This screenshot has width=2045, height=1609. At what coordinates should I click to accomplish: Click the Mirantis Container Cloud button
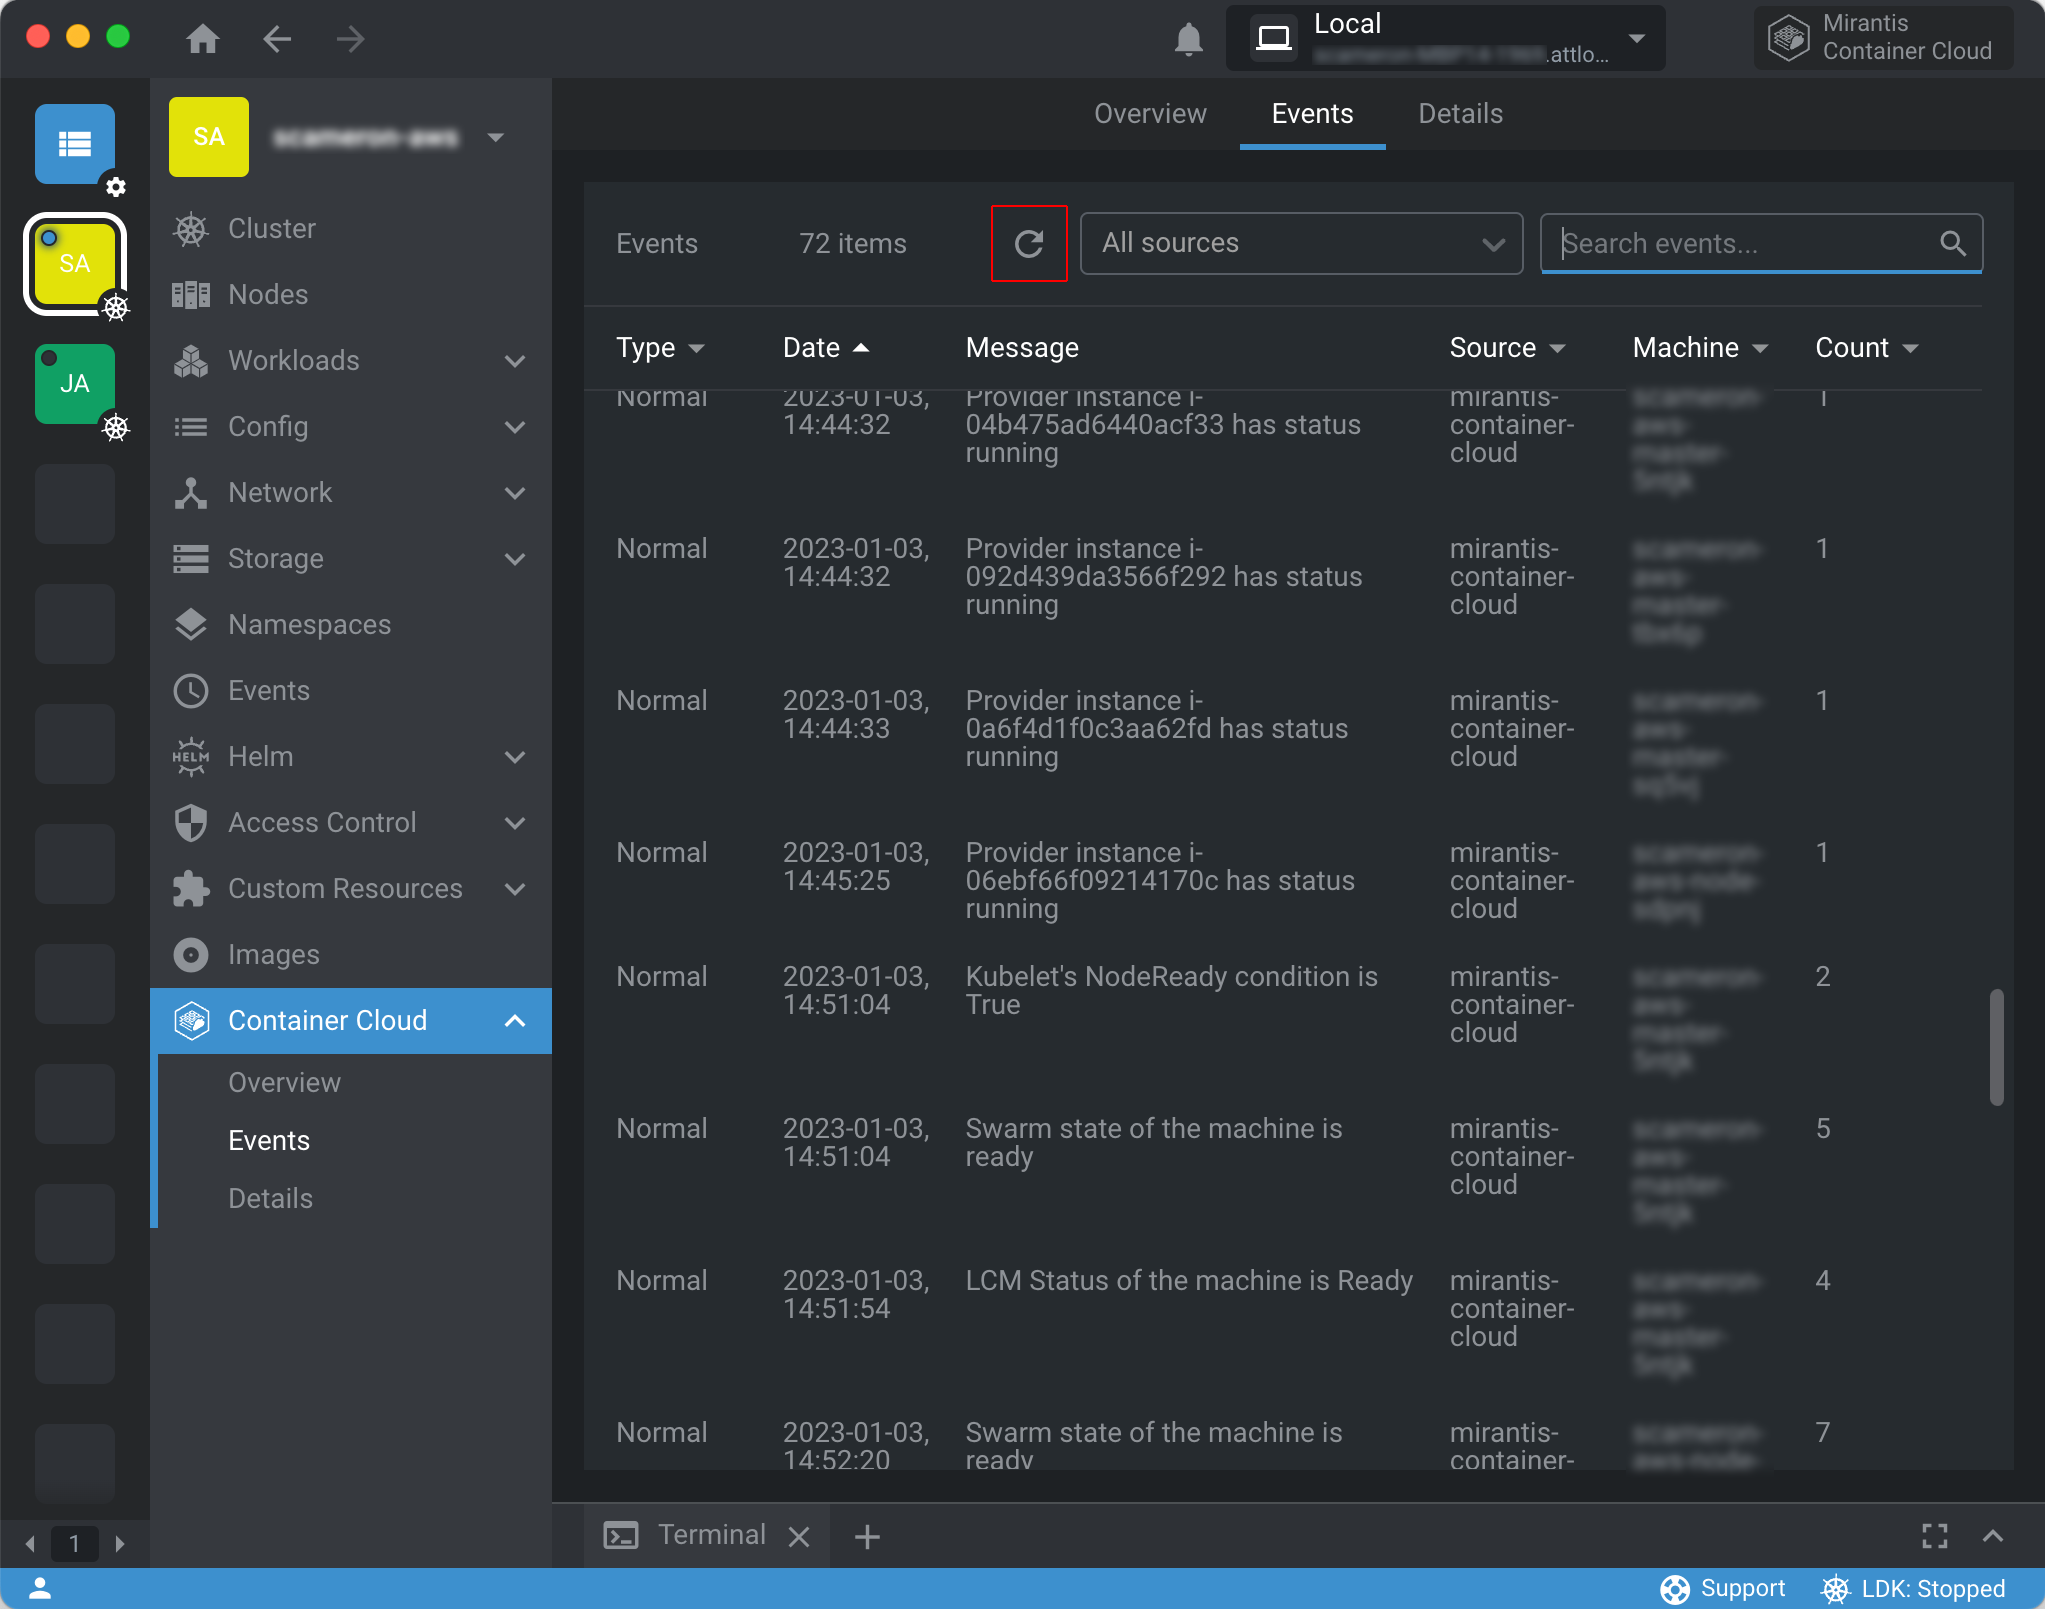[x=1884, y=38]
